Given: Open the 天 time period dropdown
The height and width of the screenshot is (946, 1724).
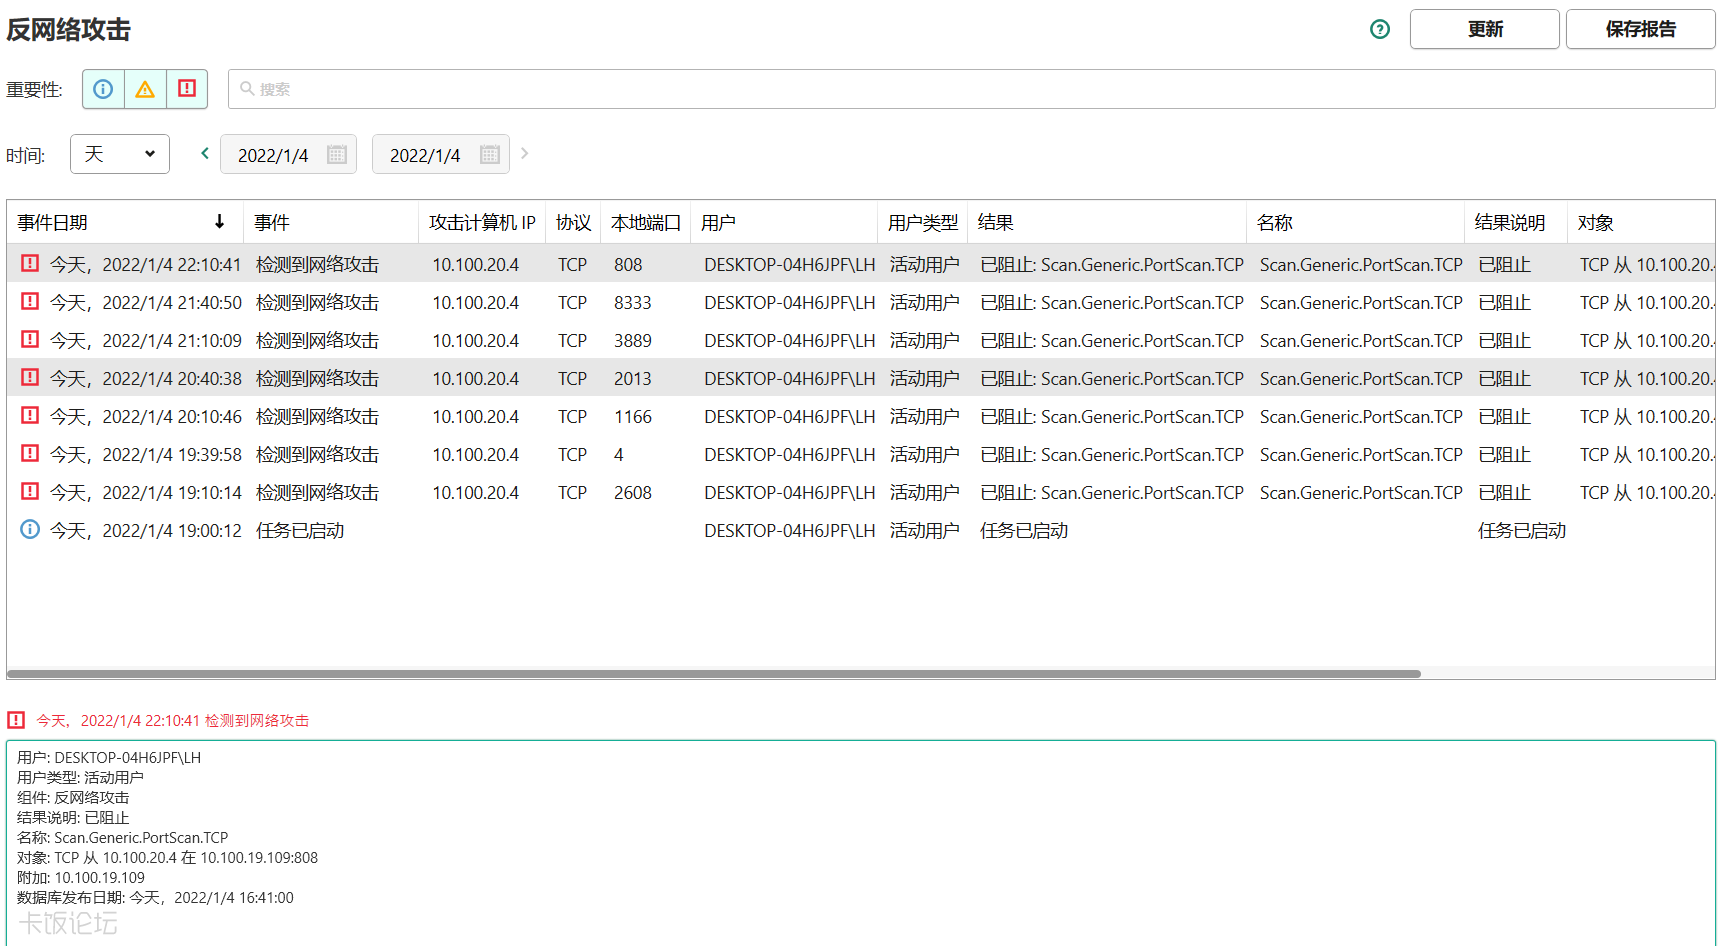Looking at the screenshot, I should (120, 154).
